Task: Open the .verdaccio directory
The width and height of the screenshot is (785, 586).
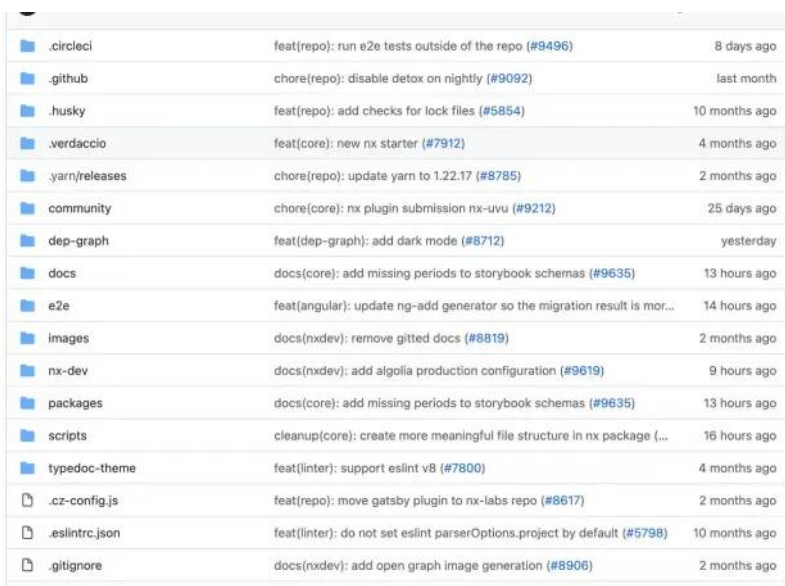Action: coord(77,144)
